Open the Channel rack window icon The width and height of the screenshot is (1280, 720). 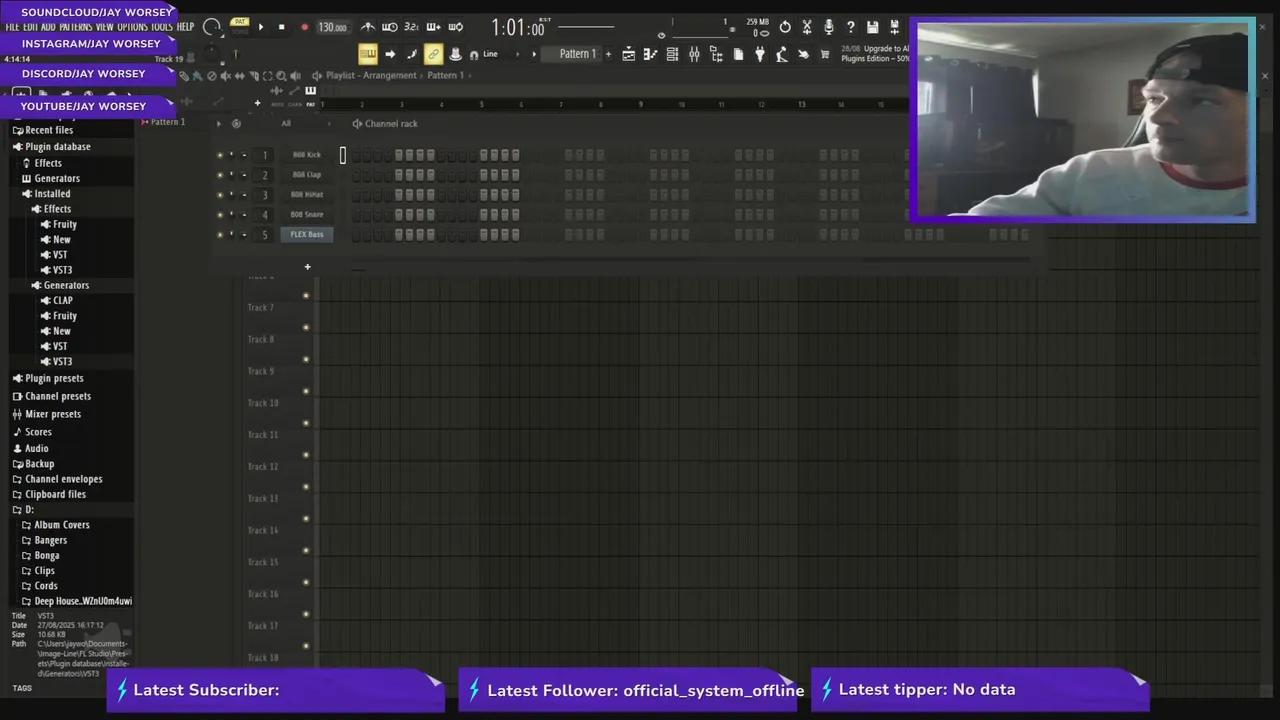(x=672, y=54)
